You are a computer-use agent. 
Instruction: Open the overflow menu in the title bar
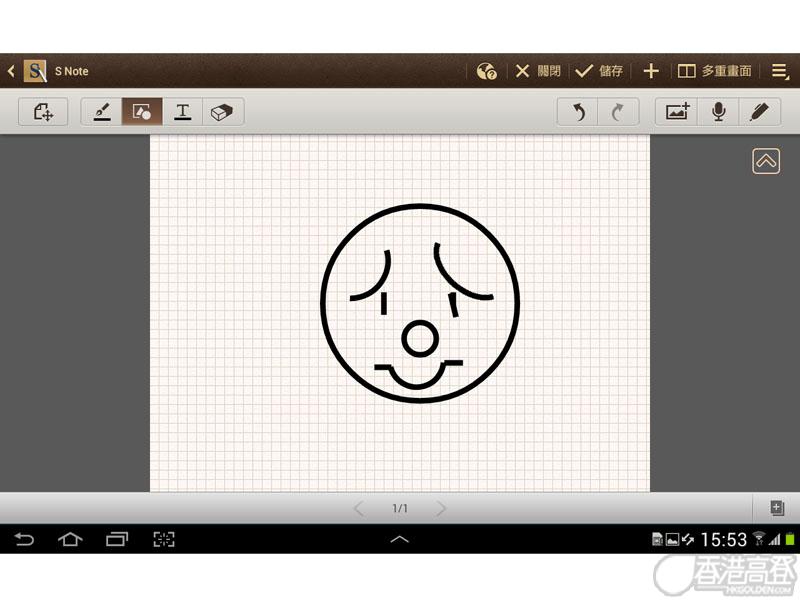pos(780,71)
